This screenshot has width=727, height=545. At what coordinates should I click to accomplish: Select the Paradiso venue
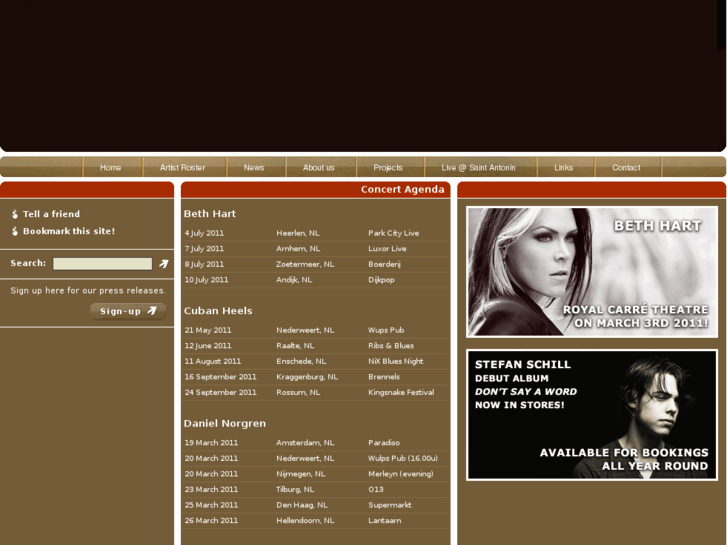click(x=384, y=443)
